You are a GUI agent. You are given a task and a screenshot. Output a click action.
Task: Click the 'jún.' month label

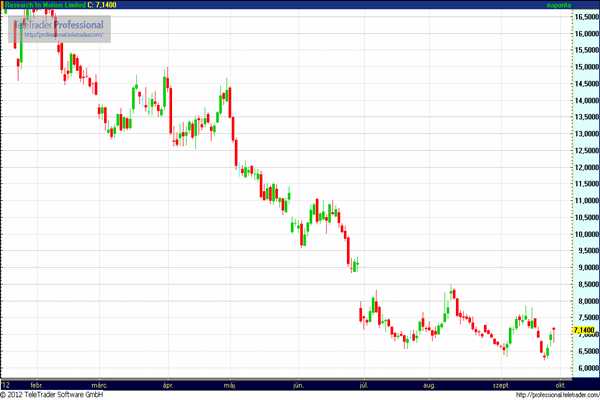click(298, 383)
